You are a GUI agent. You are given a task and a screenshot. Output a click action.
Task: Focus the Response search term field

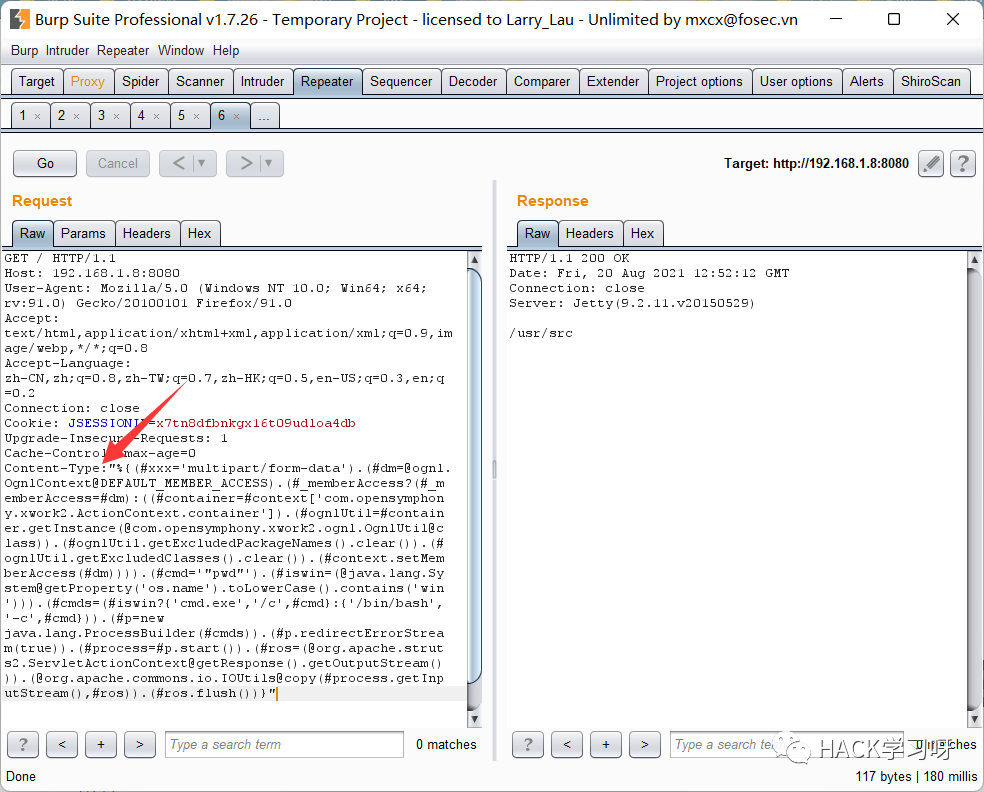tap(787, 745)
